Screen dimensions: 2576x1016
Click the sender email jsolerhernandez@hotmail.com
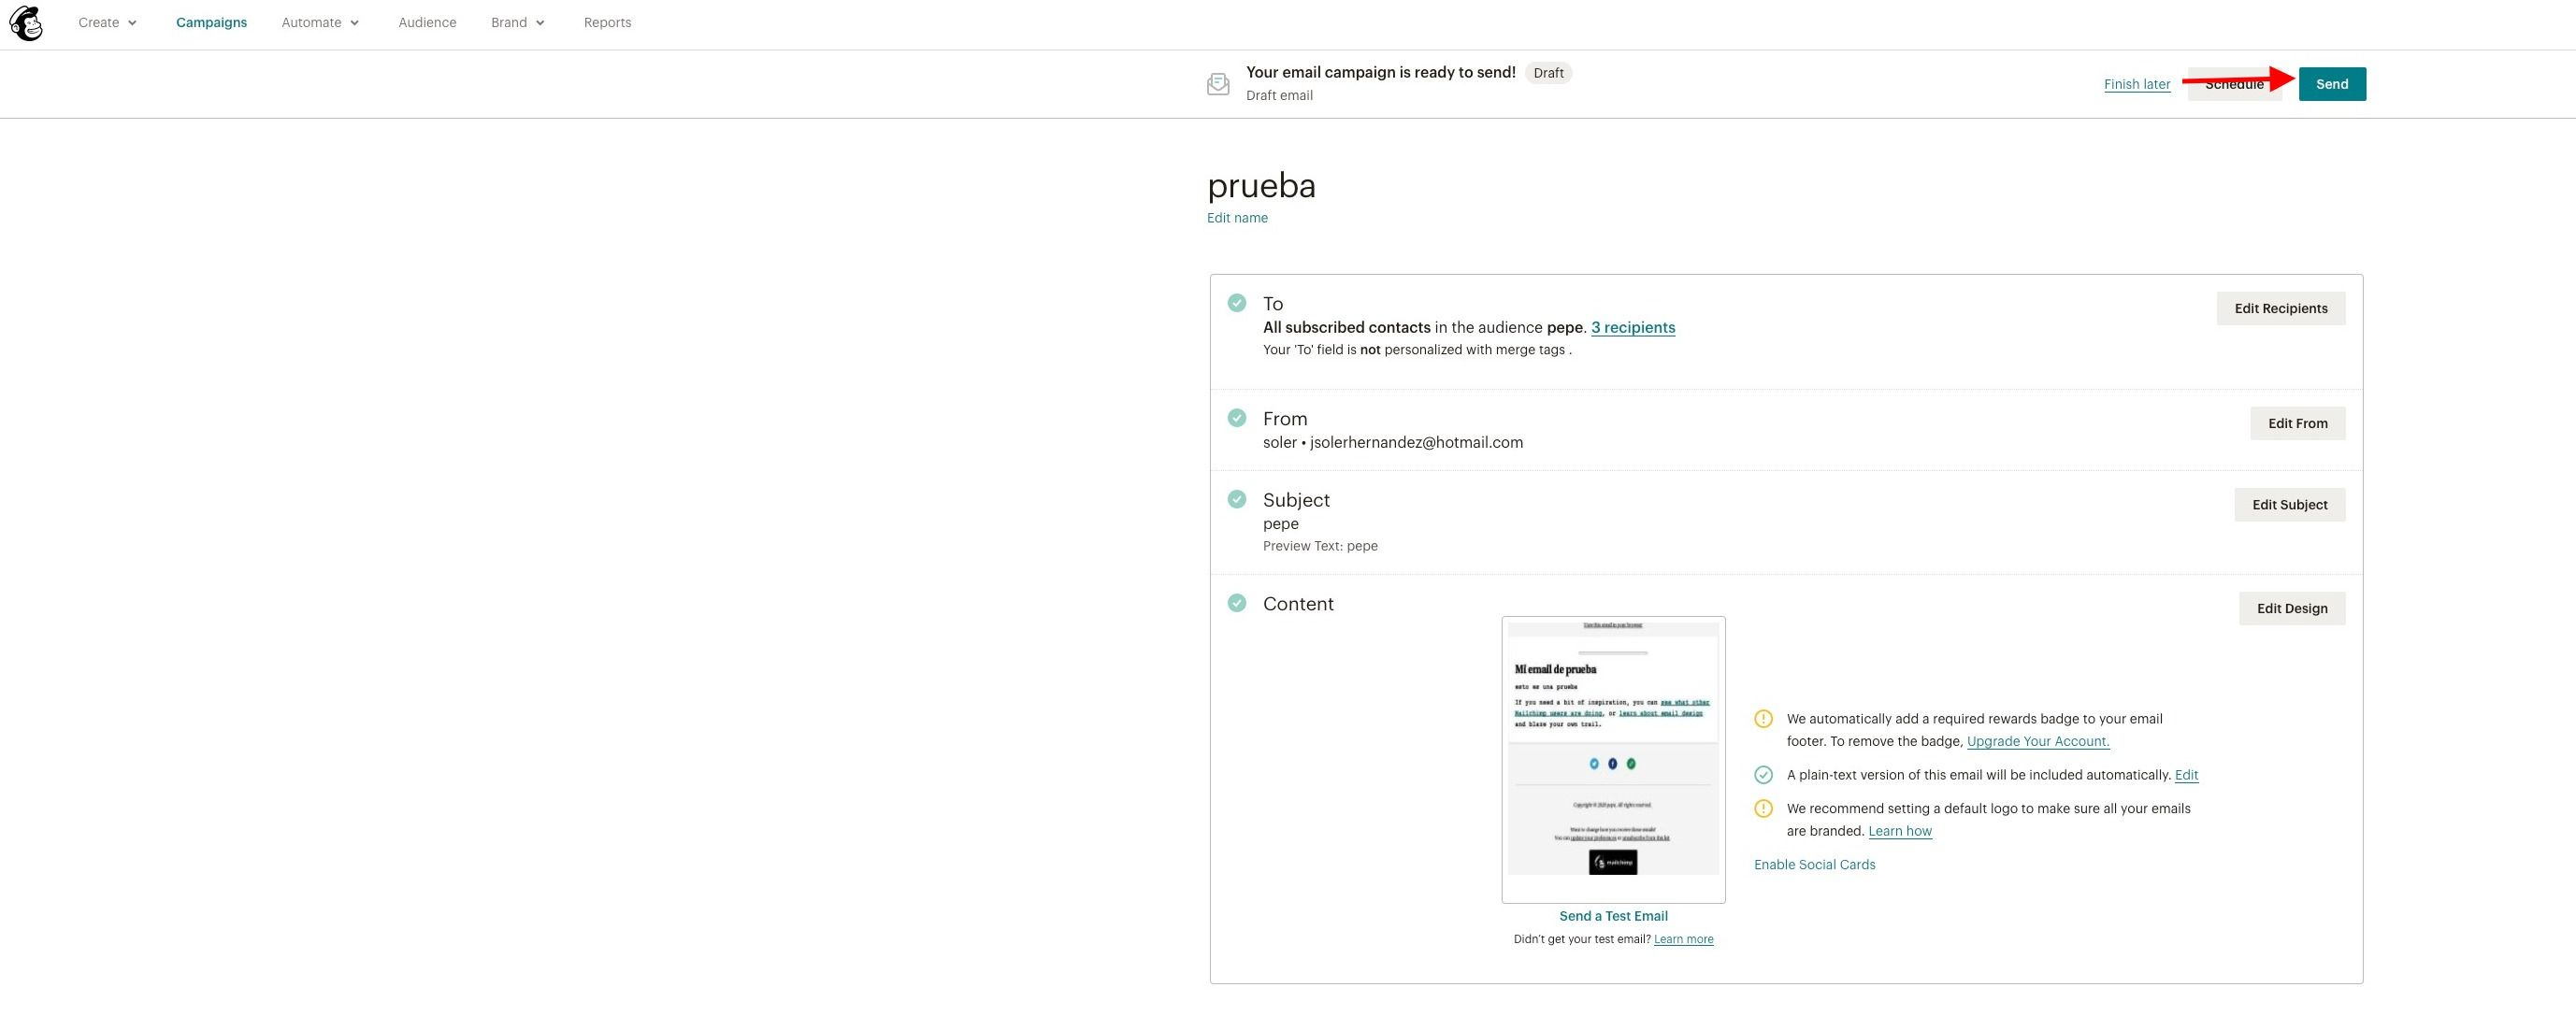pyautogui.click(x=1416, y=442)
